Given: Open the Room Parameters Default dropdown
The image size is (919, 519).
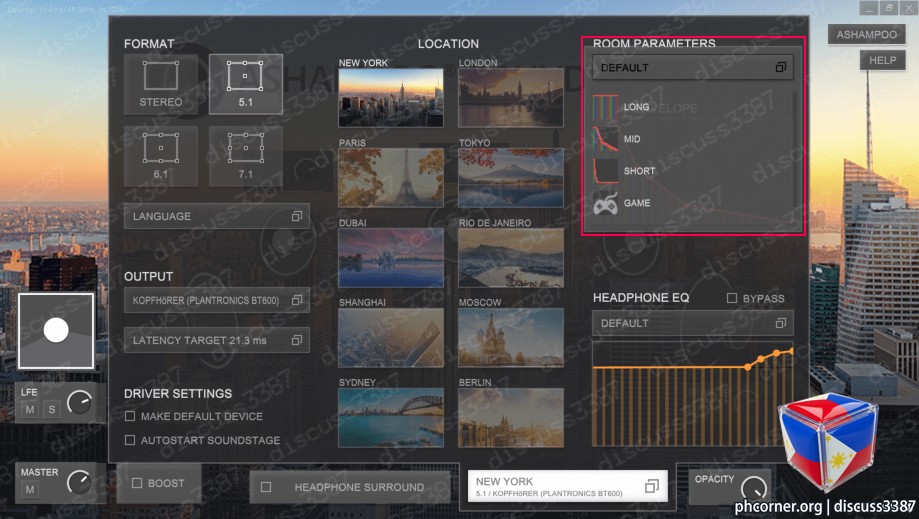Looking at the screenshot, I should (x=693, y=67).
